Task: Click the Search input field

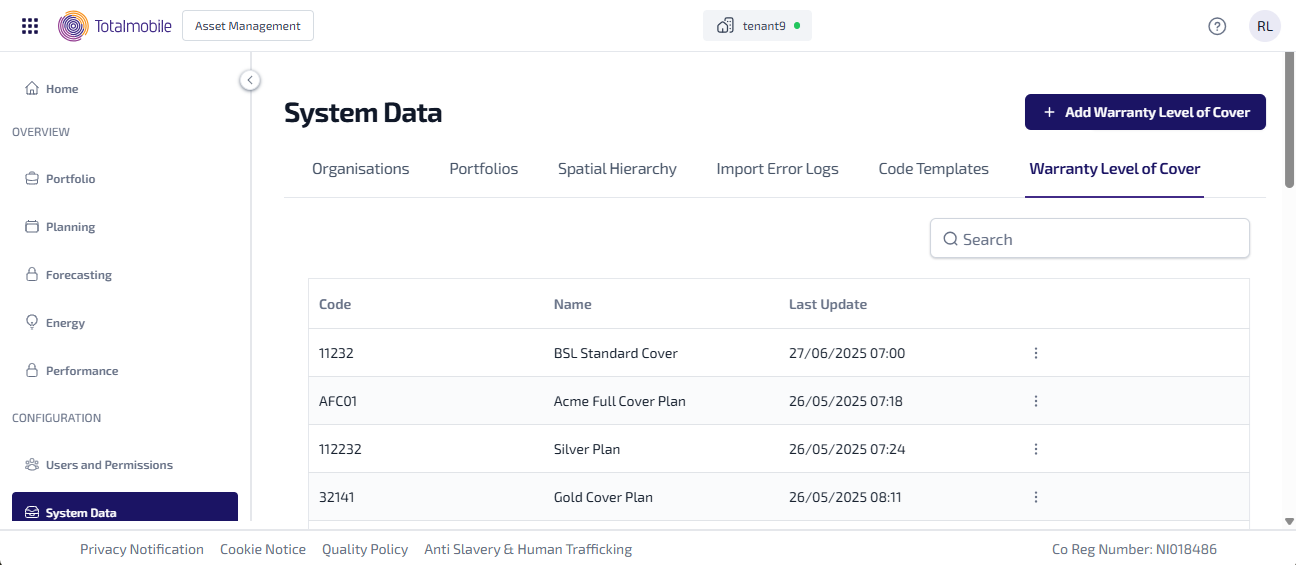Action: (1090, 239)
